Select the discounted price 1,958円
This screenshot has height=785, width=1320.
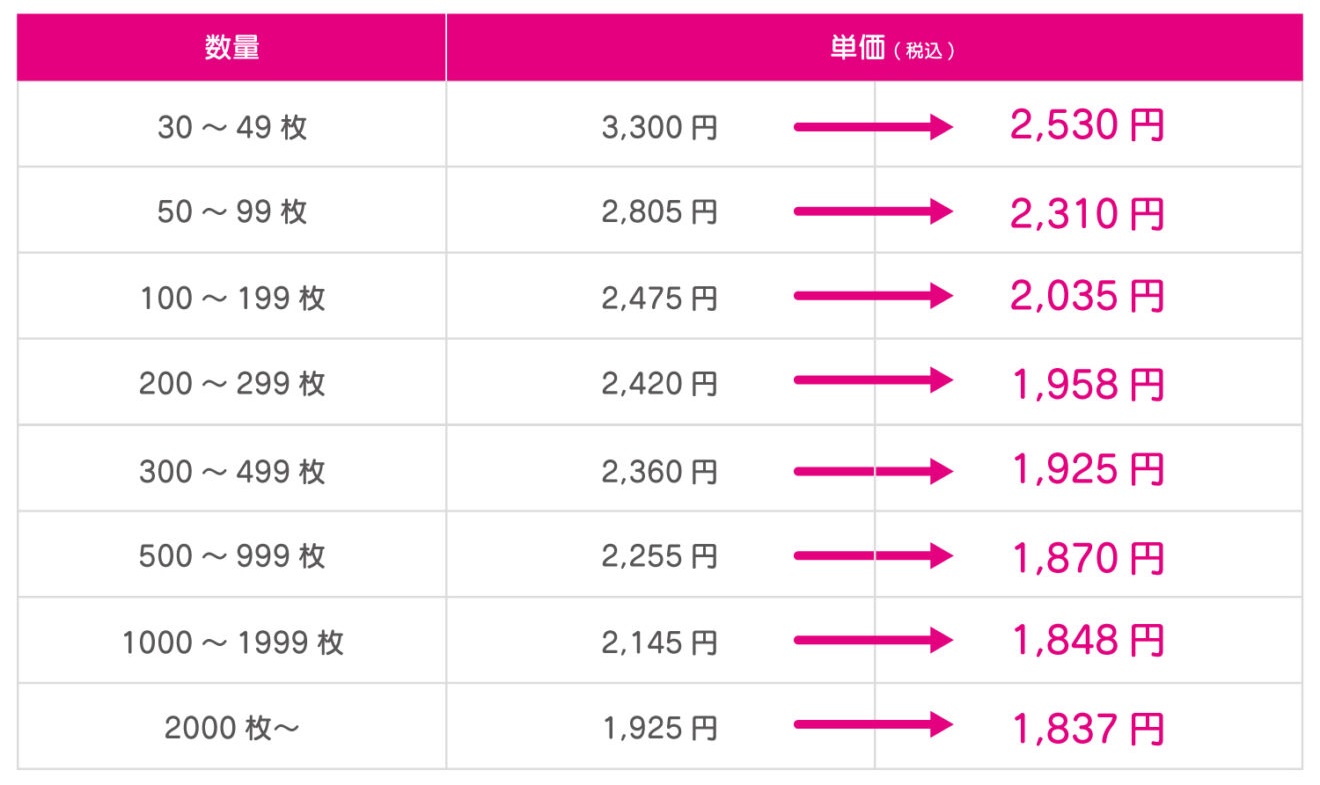point(1087,383)
